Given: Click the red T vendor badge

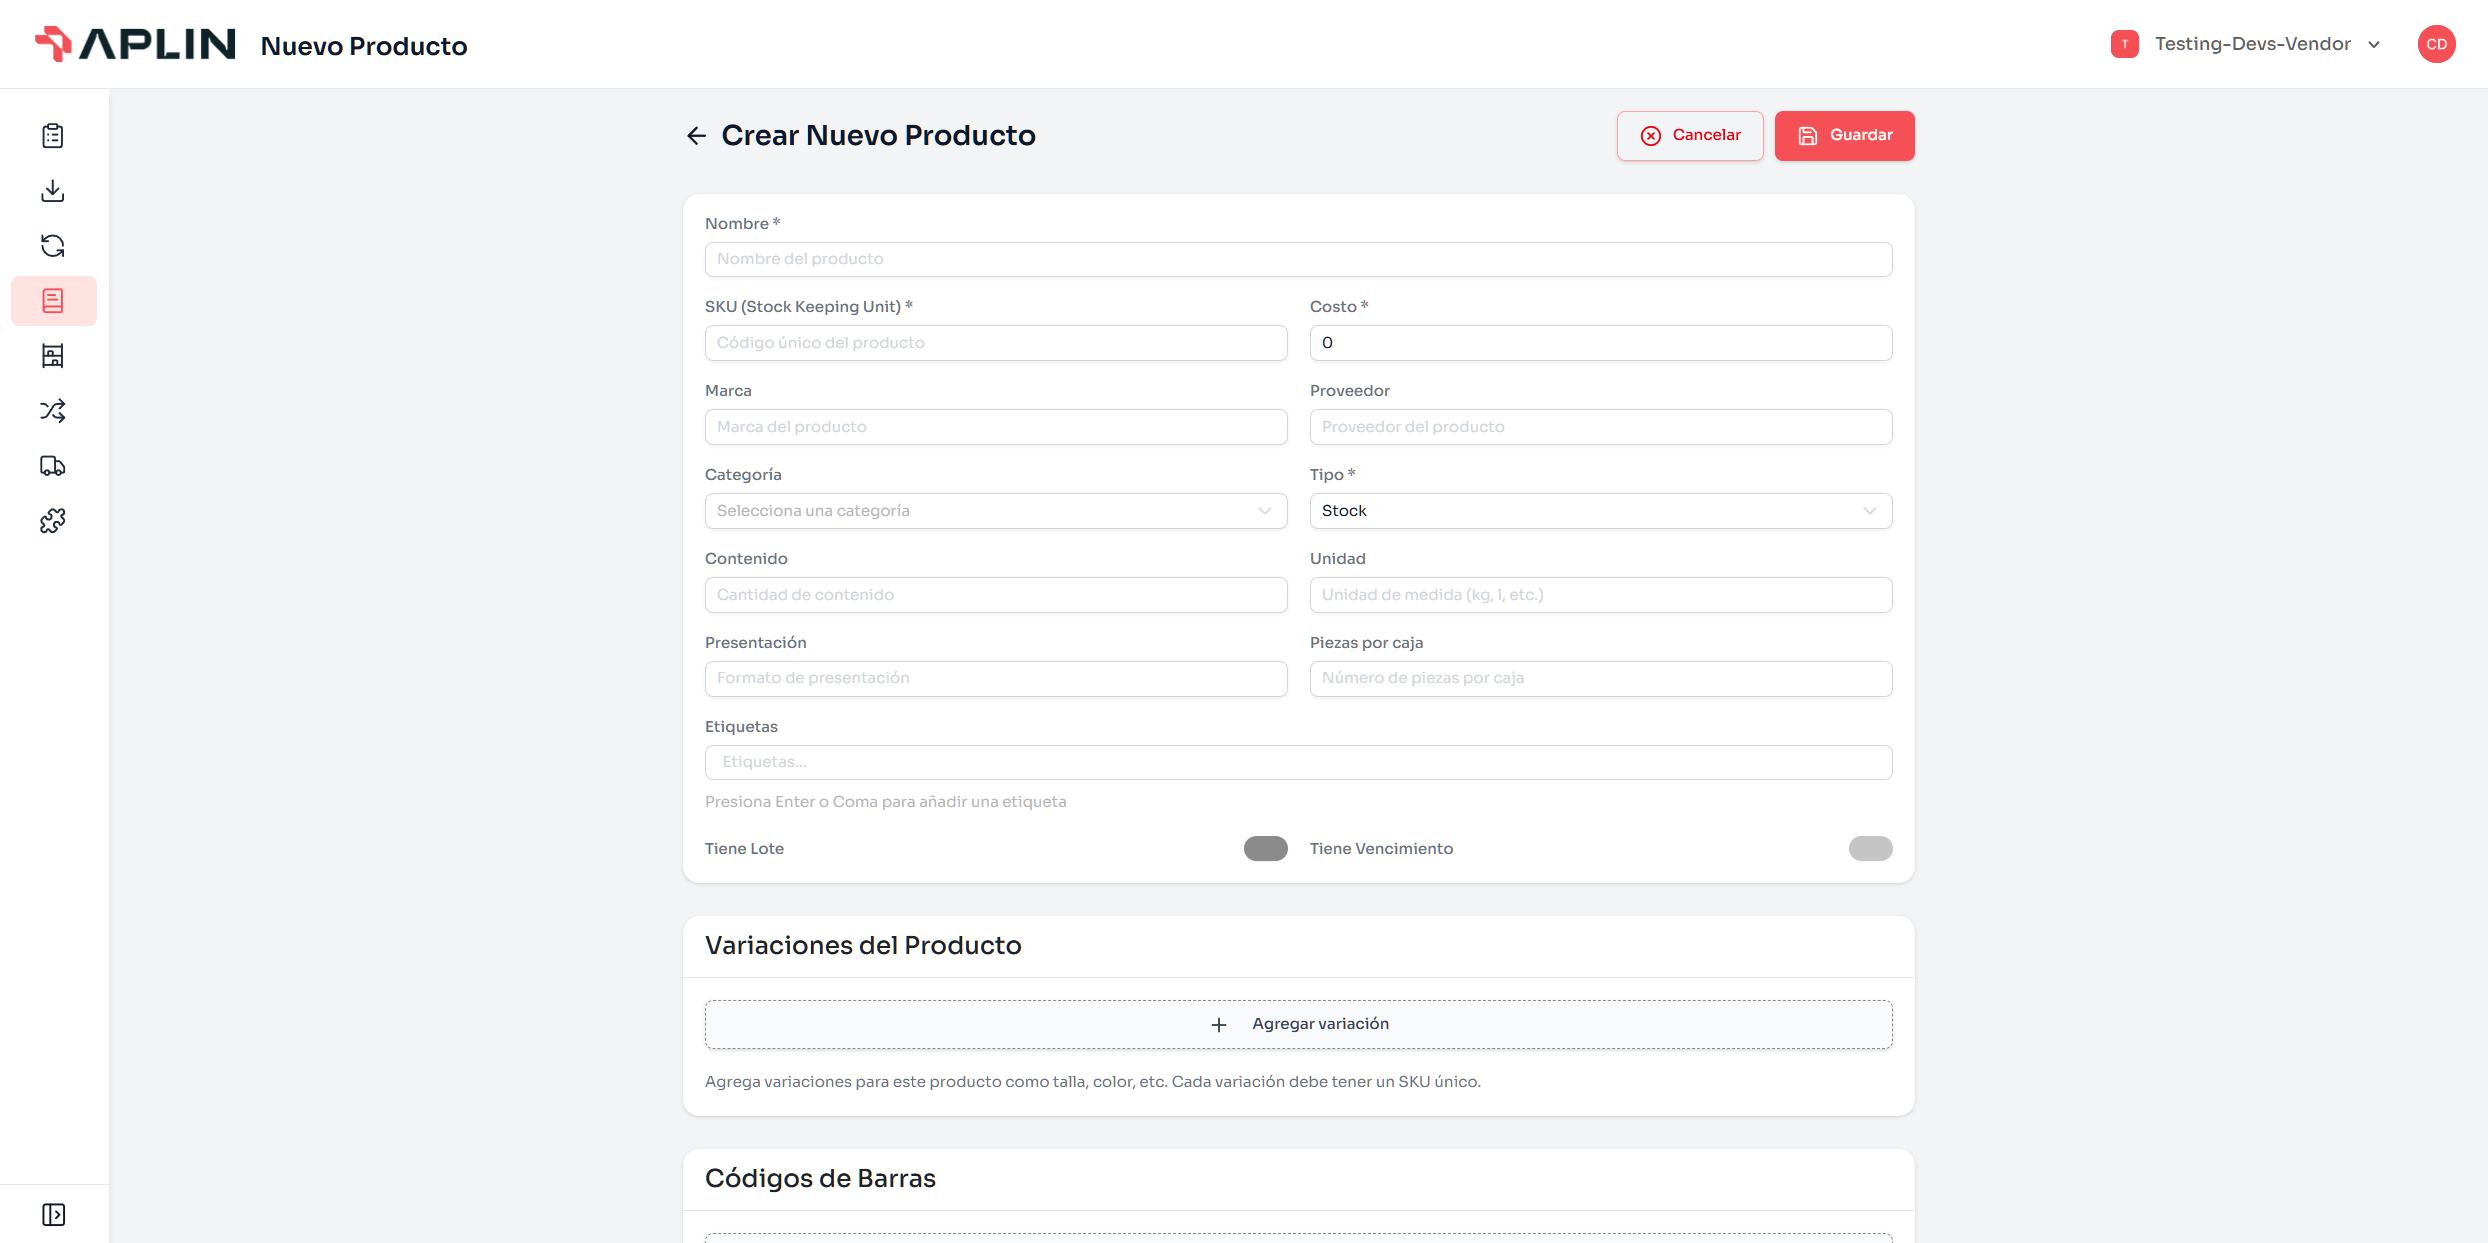Looking at the screenshot, I should pos(2124,44).
